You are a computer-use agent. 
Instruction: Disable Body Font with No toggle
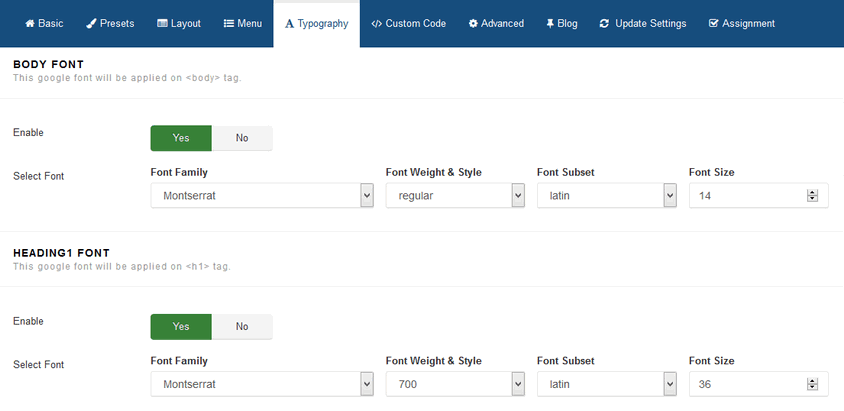tap(242, 138)
